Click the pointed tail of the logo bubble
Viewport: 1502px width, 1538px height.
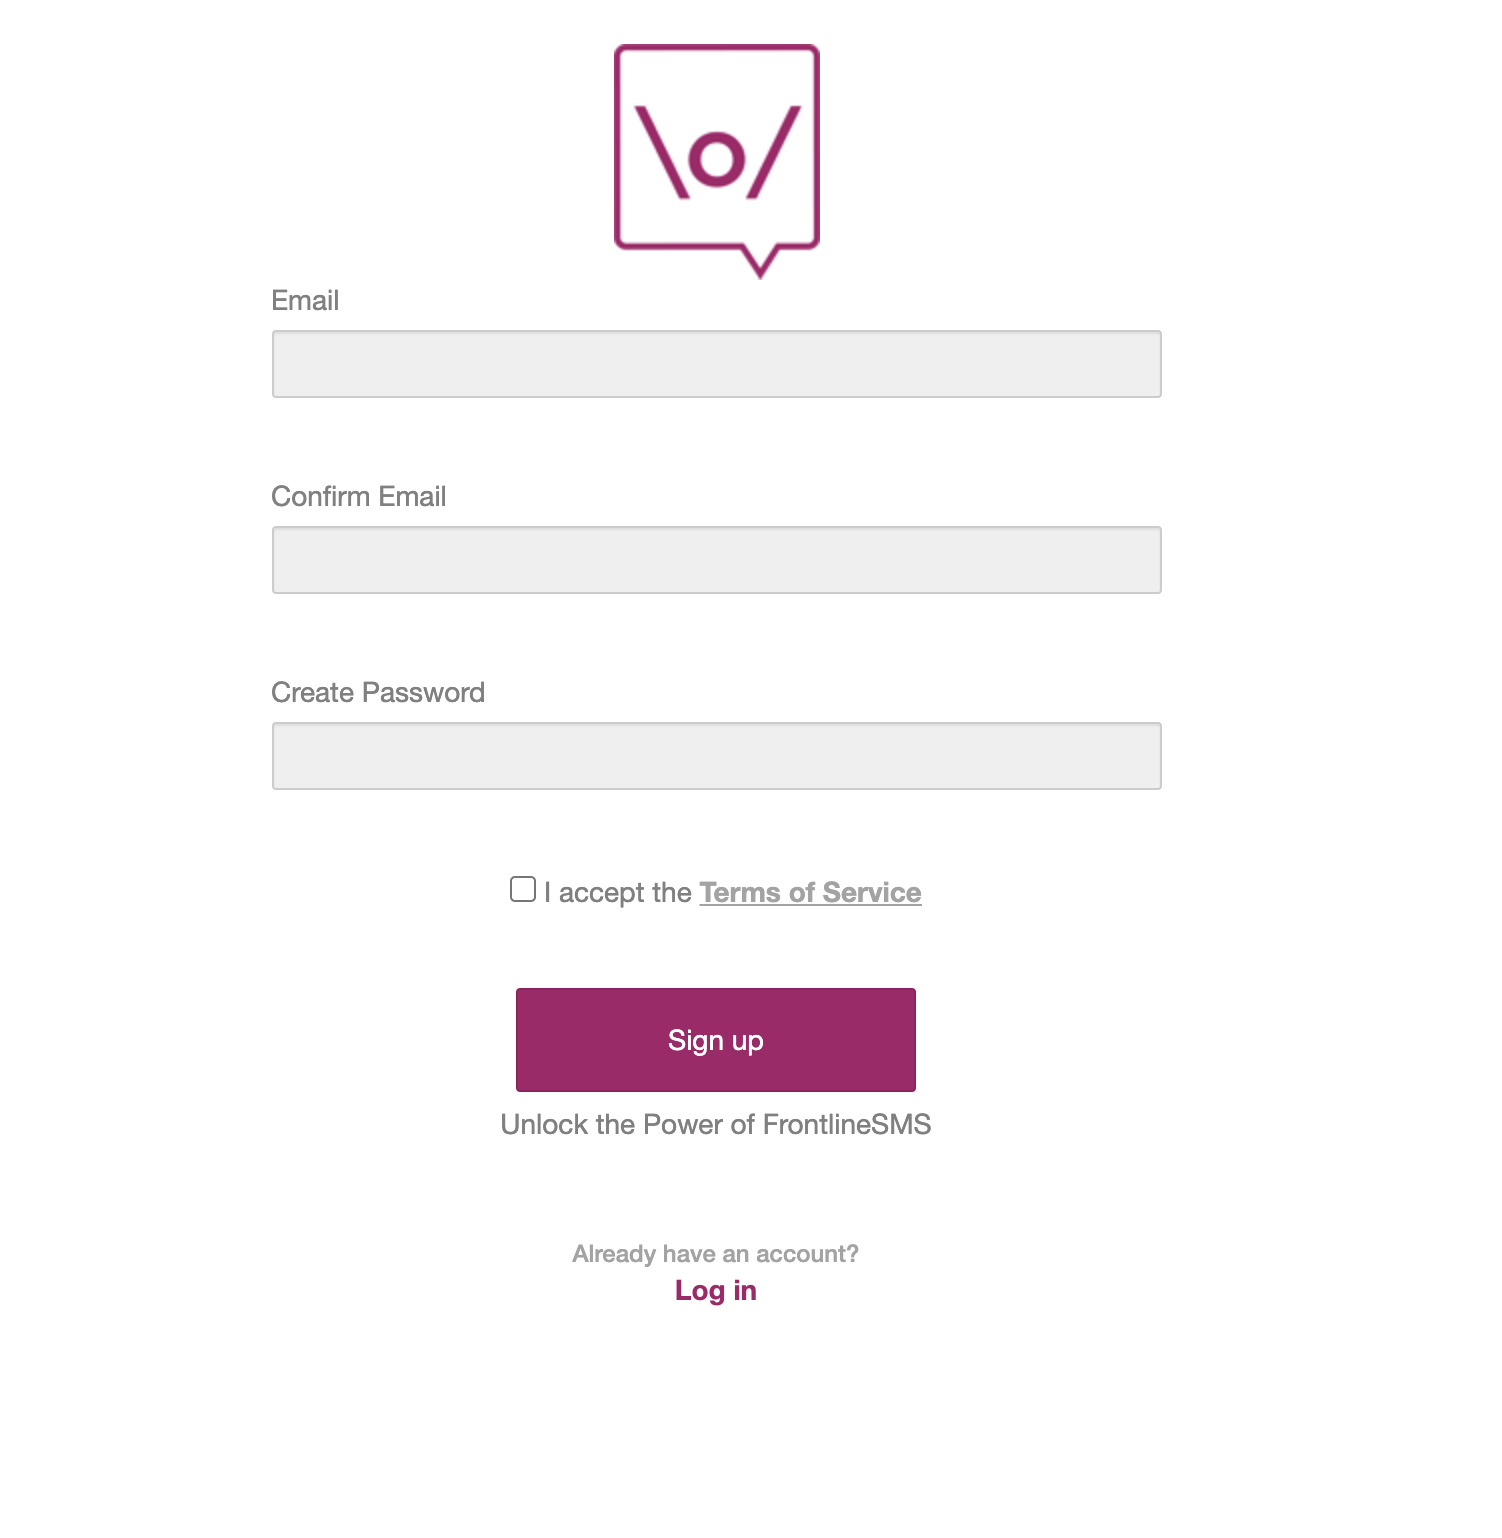click(760, 261)
